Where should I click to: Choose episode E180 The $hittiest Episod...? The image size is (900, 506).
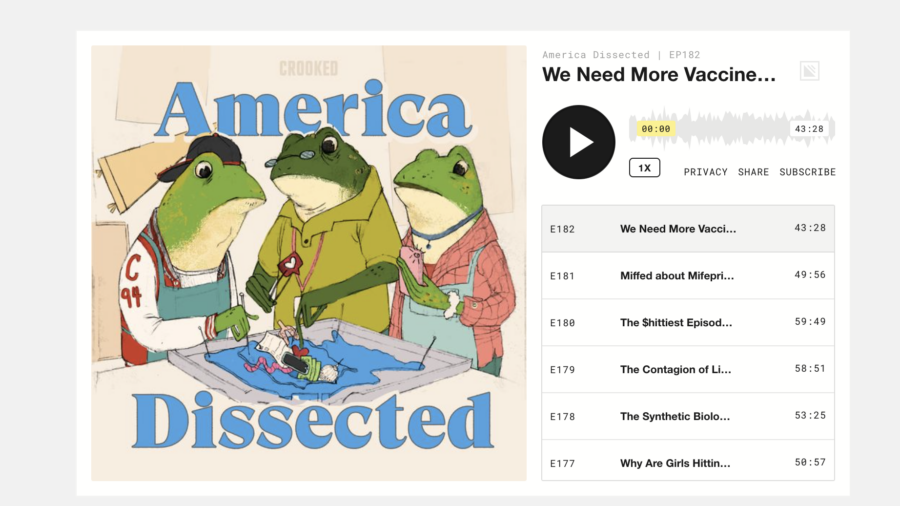click(688, 322)
